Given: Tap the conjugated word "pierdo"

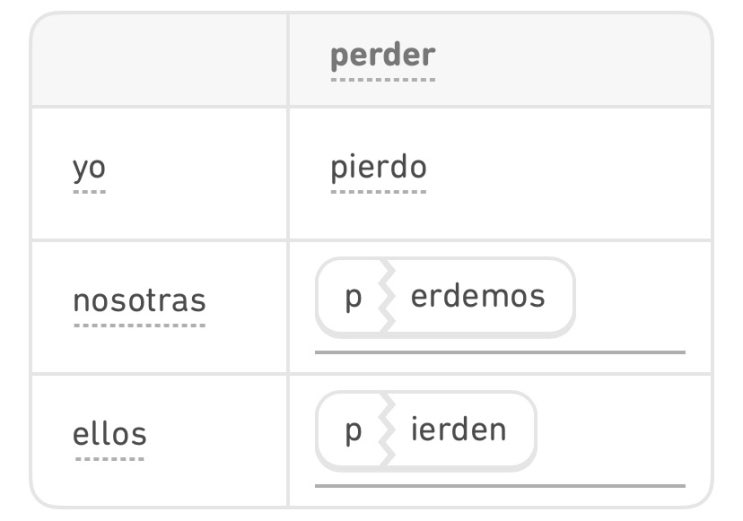Looking at the screenshot, I should point(378,167).
